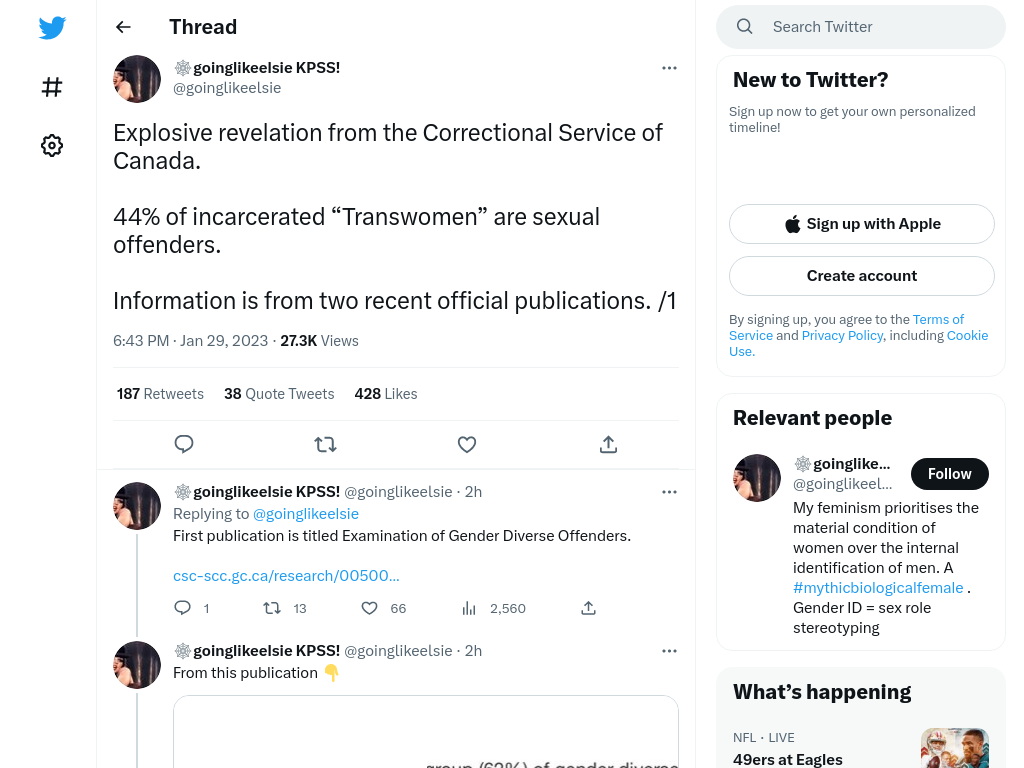1024x768 pixels.
Task: Go back using the arrow icon
Action: [x=123, y=27]
